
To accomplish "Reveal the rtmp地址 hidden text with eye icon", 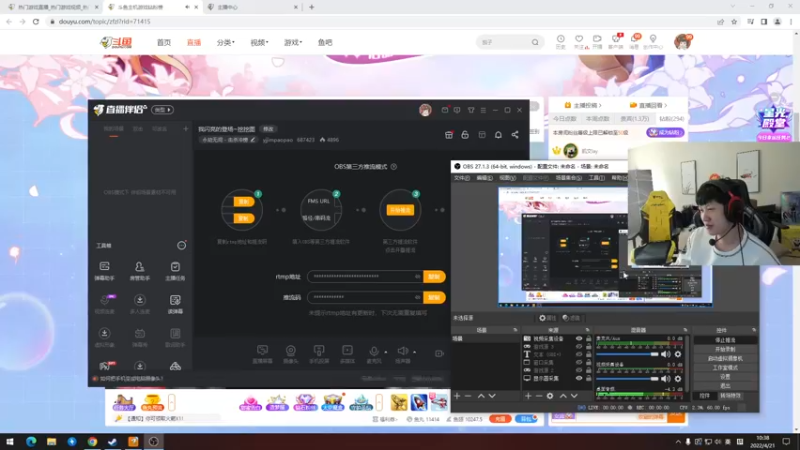I will (x=417, y=277).
